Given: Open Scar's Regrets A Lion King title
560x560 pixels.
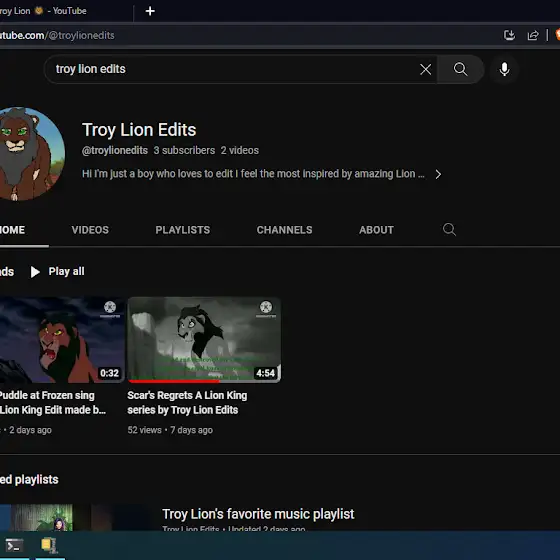Looking at the screenshot, I should tap(187, 402).
